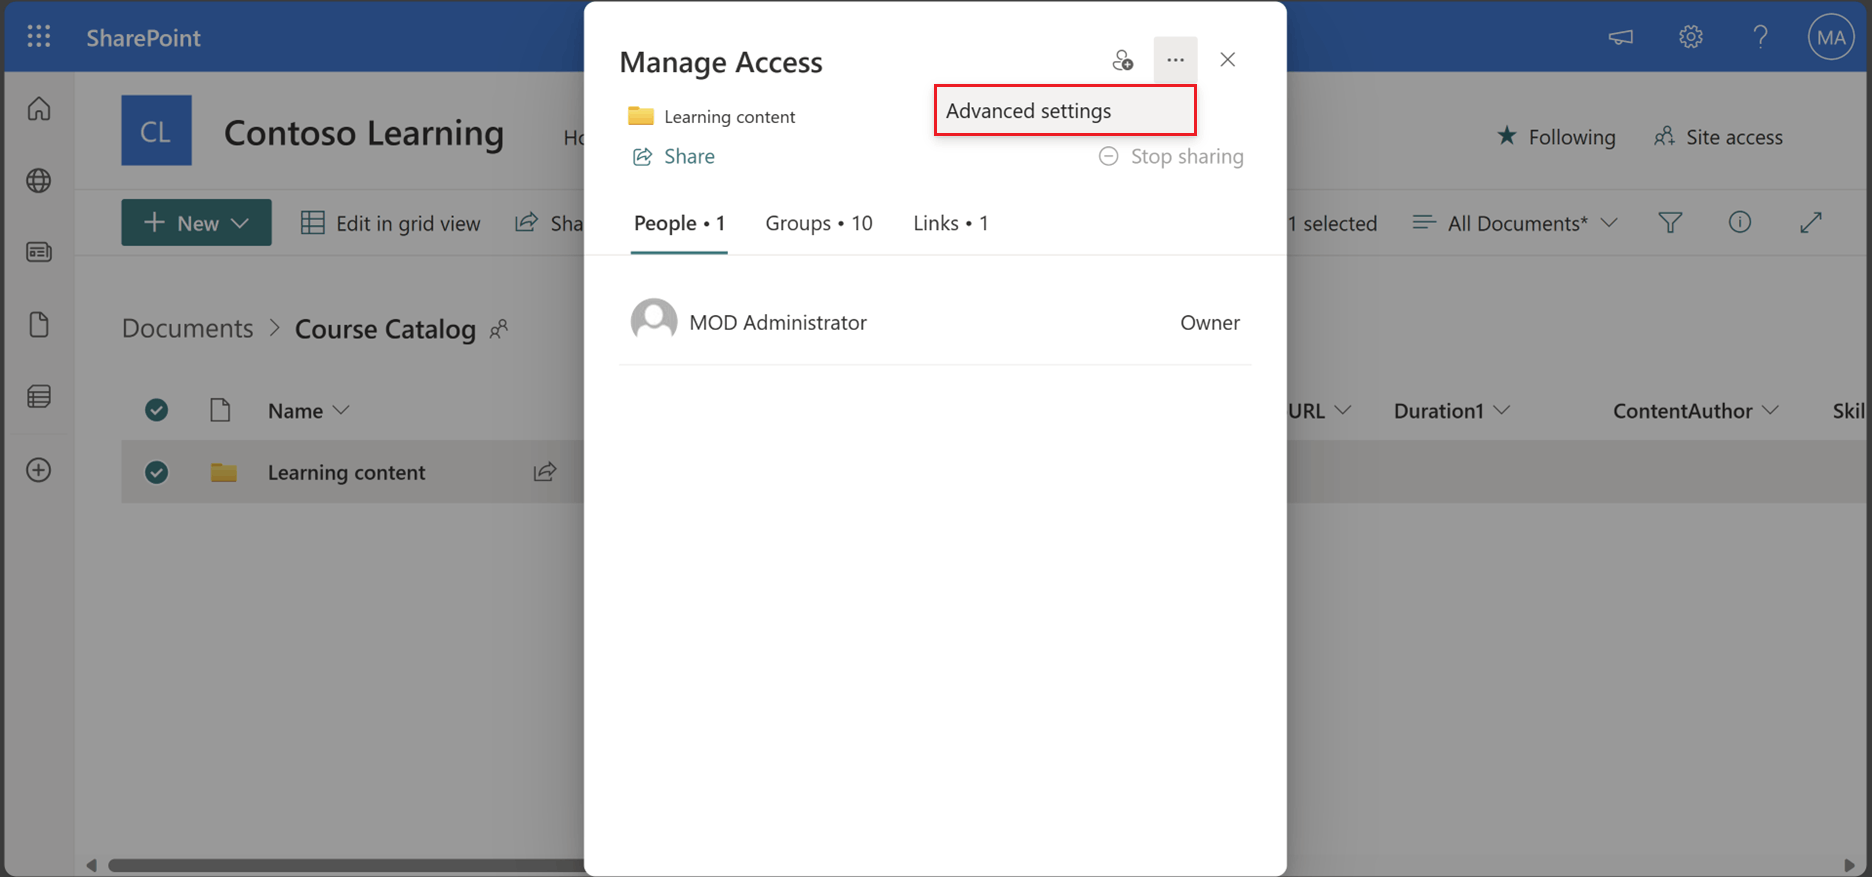Deselect the Learning content row checkmark

point(156,472)
